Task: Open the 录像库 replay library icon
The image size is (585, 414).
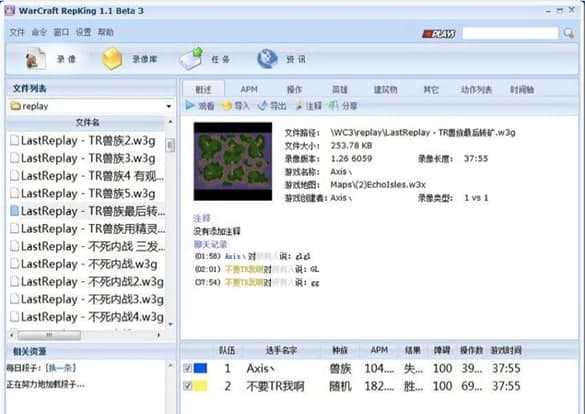Action: 112,59
